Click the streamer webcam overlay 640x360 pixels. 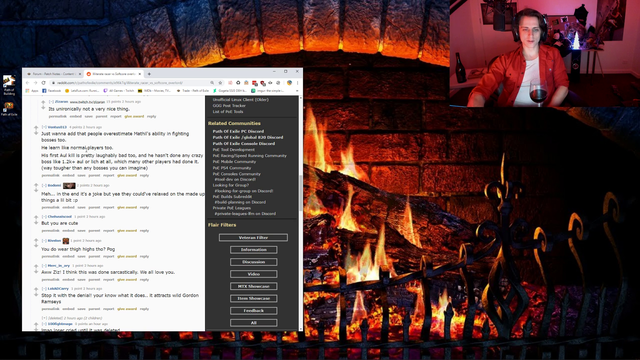[544, 53]
